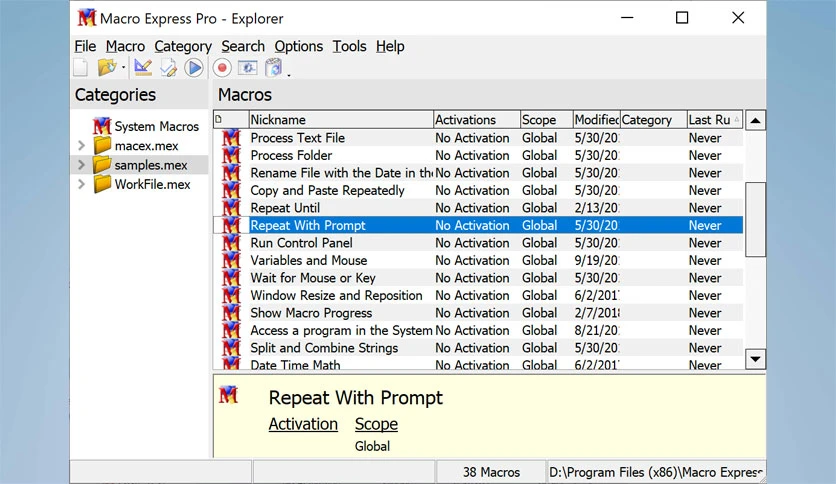
Task: Select the Variables and Mouse macro name
Action: pyautogui.click(x=309, y=260)
